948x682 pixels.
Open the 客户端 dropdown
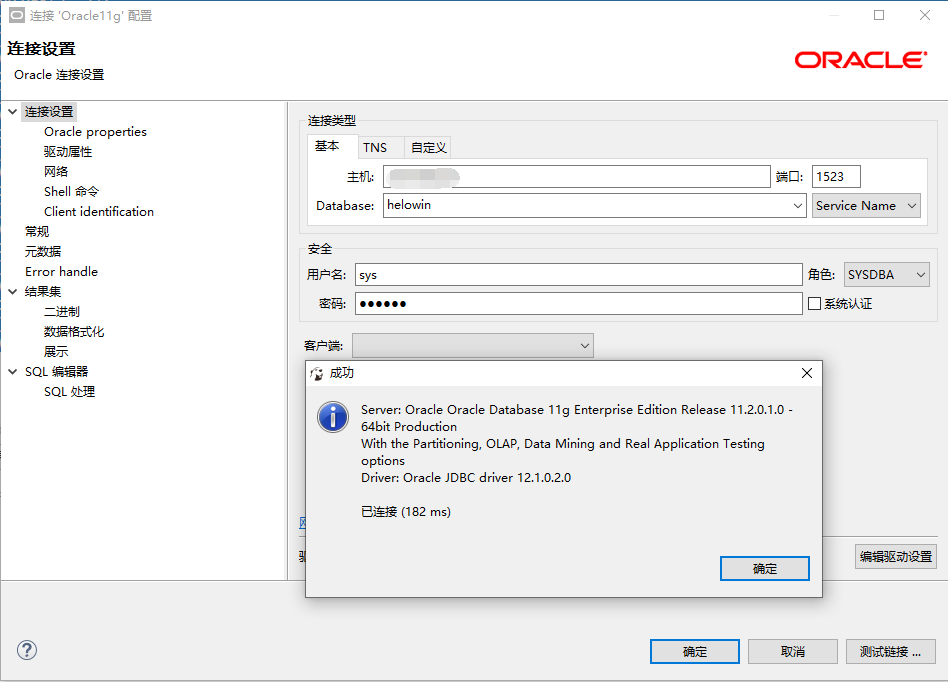tap(585, 346)
